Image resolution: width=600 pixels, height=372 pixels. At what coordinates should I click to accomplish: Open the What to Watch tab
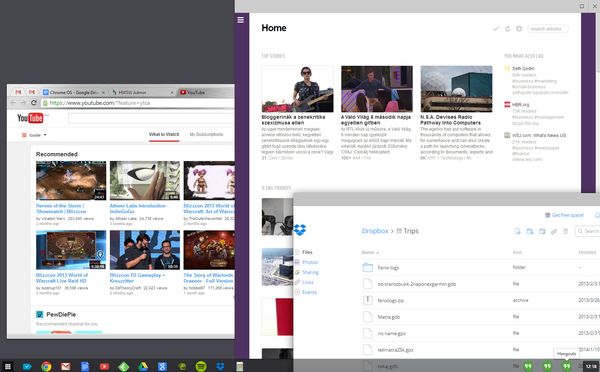tap(164, 134)
